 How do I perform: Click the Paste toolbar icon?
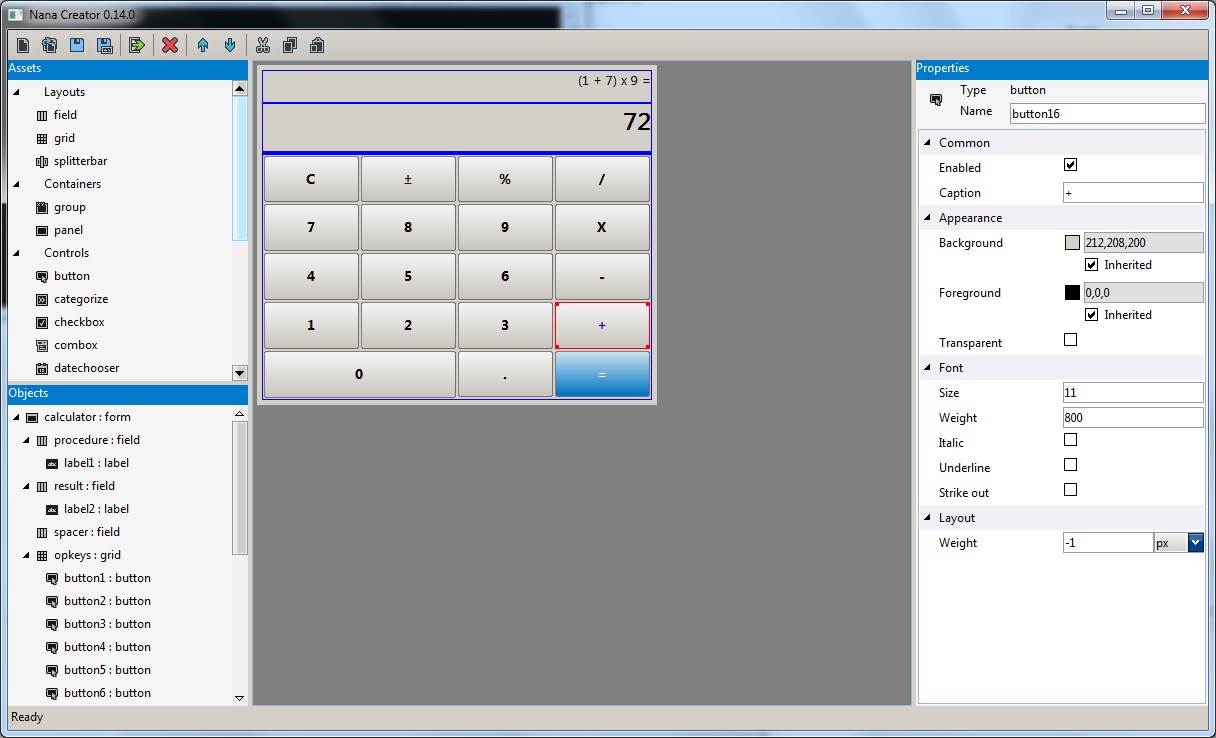click(317, 45)
